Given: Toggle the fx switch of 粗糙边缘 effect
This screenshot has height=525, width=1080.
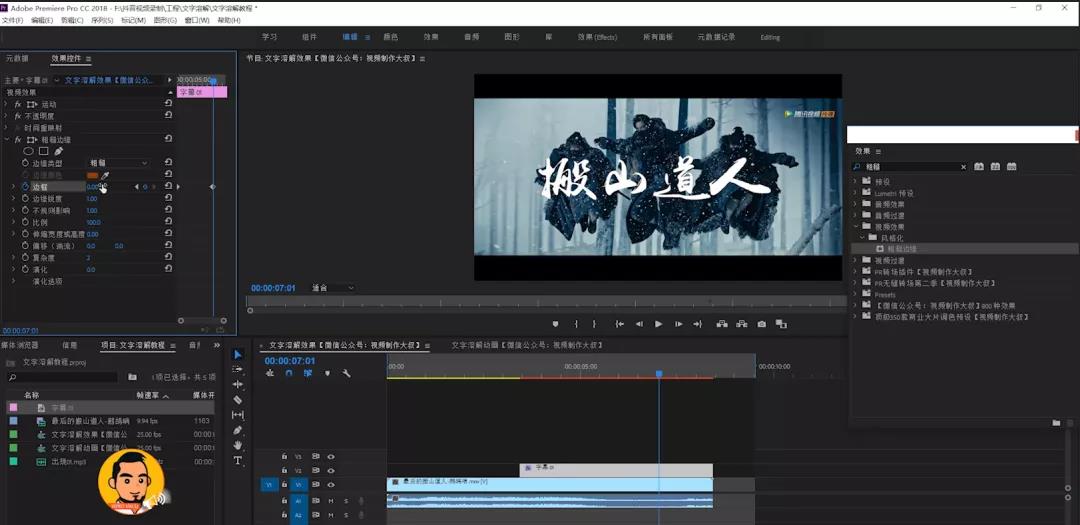Looking at the screenshot, I should (x=18, y=139).
